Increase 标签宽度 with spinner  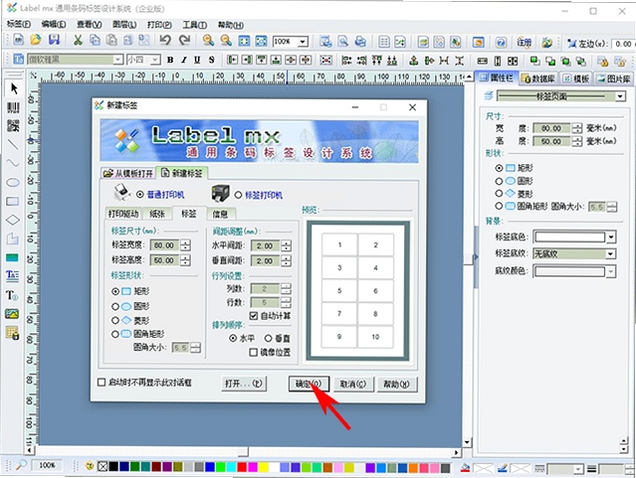(x=185, y=242)
